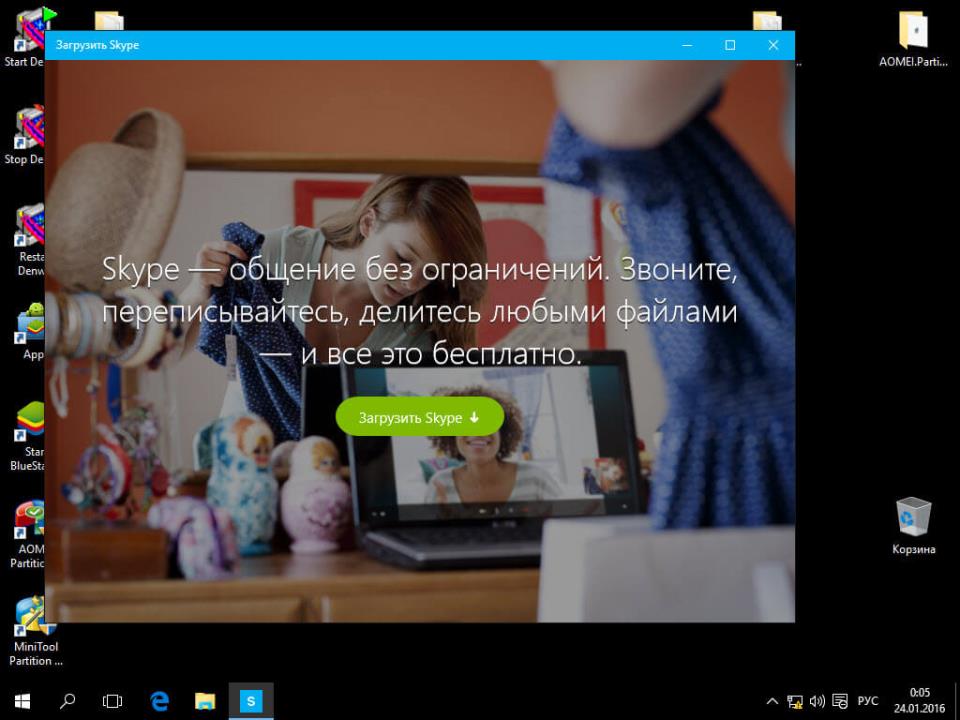This screenshot has height=720, width=960.
Task: Maximize the Загрузить Skype window
Action: tap(730, 45)
